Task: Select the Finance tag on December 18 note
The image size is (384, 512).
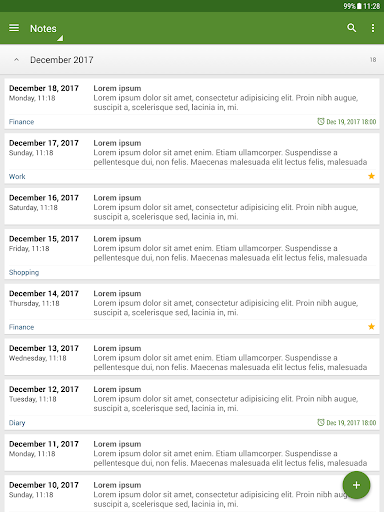Action: [x=21, y=122]
